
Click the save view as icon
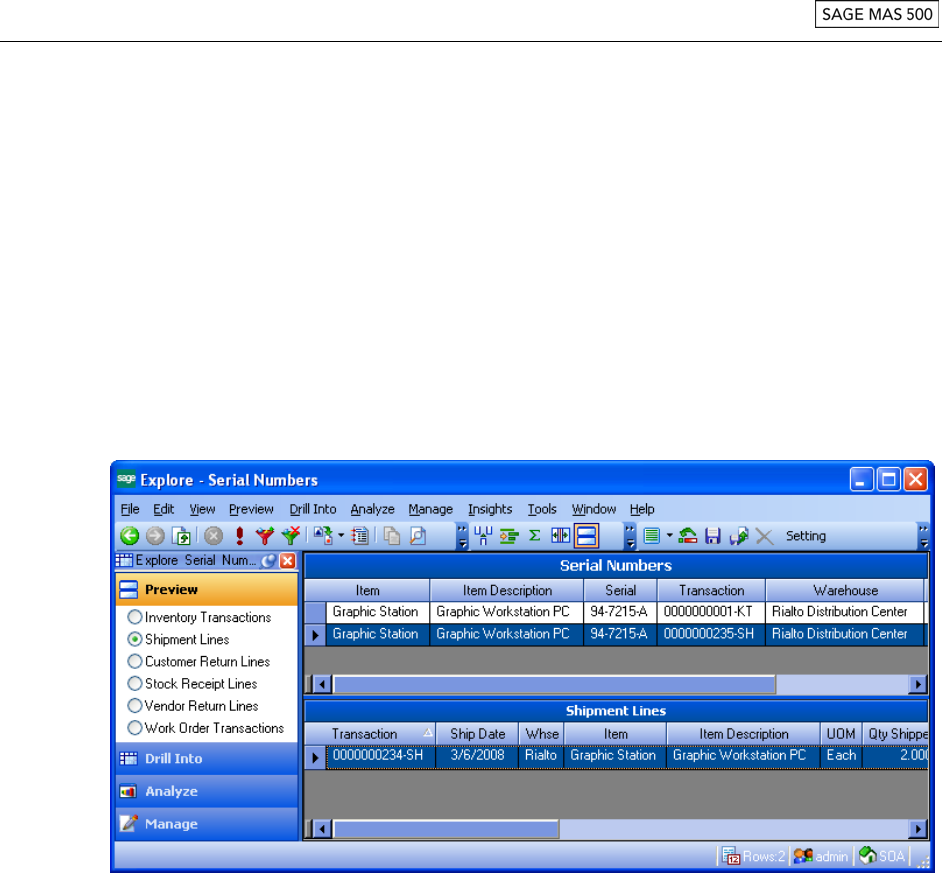pos(739,535)
